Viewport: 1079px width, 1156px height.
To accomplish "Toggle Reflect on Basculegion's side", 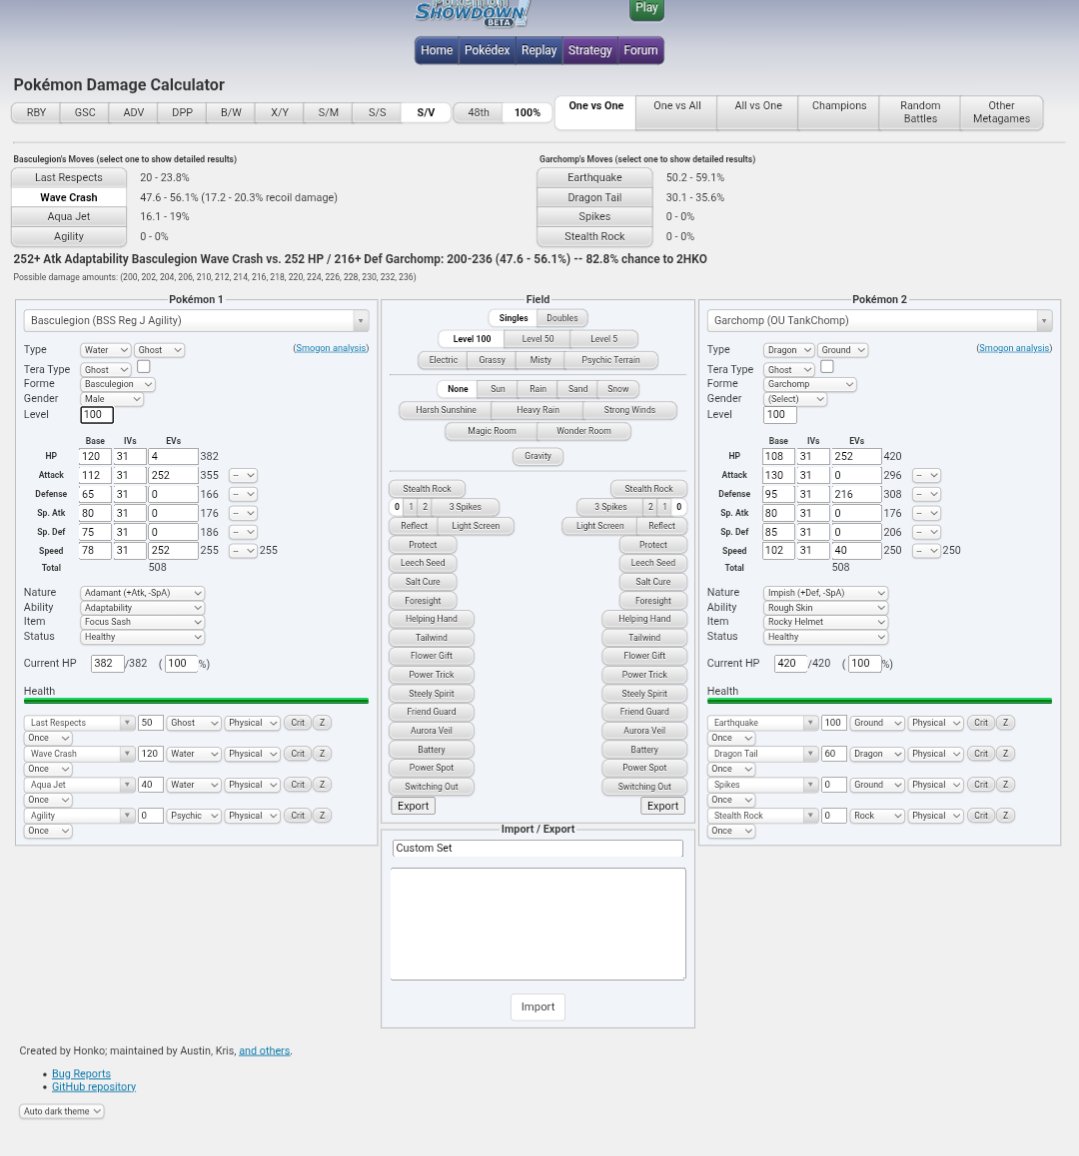I will [x=414, y=526].
